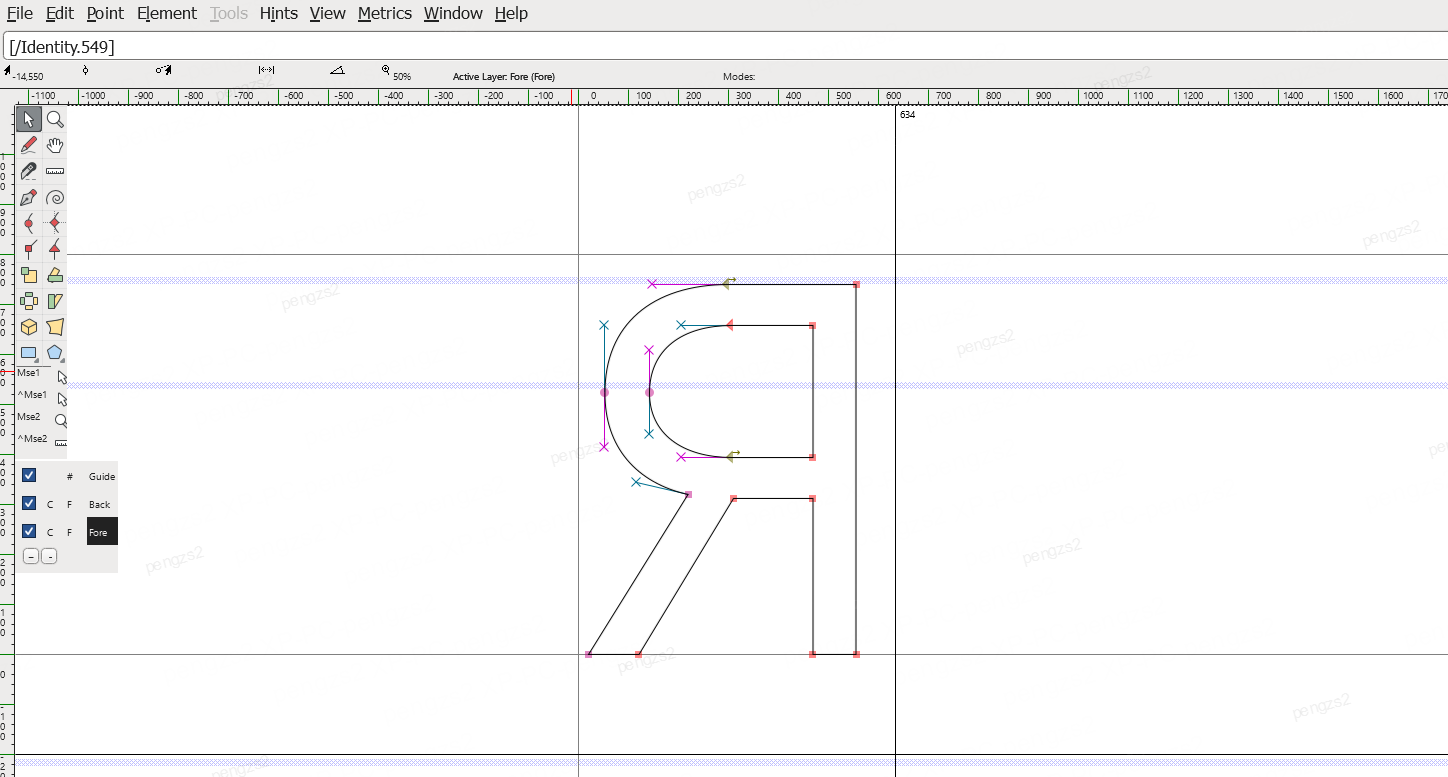Click the Active Layer: Fore status text

(504, 77)
